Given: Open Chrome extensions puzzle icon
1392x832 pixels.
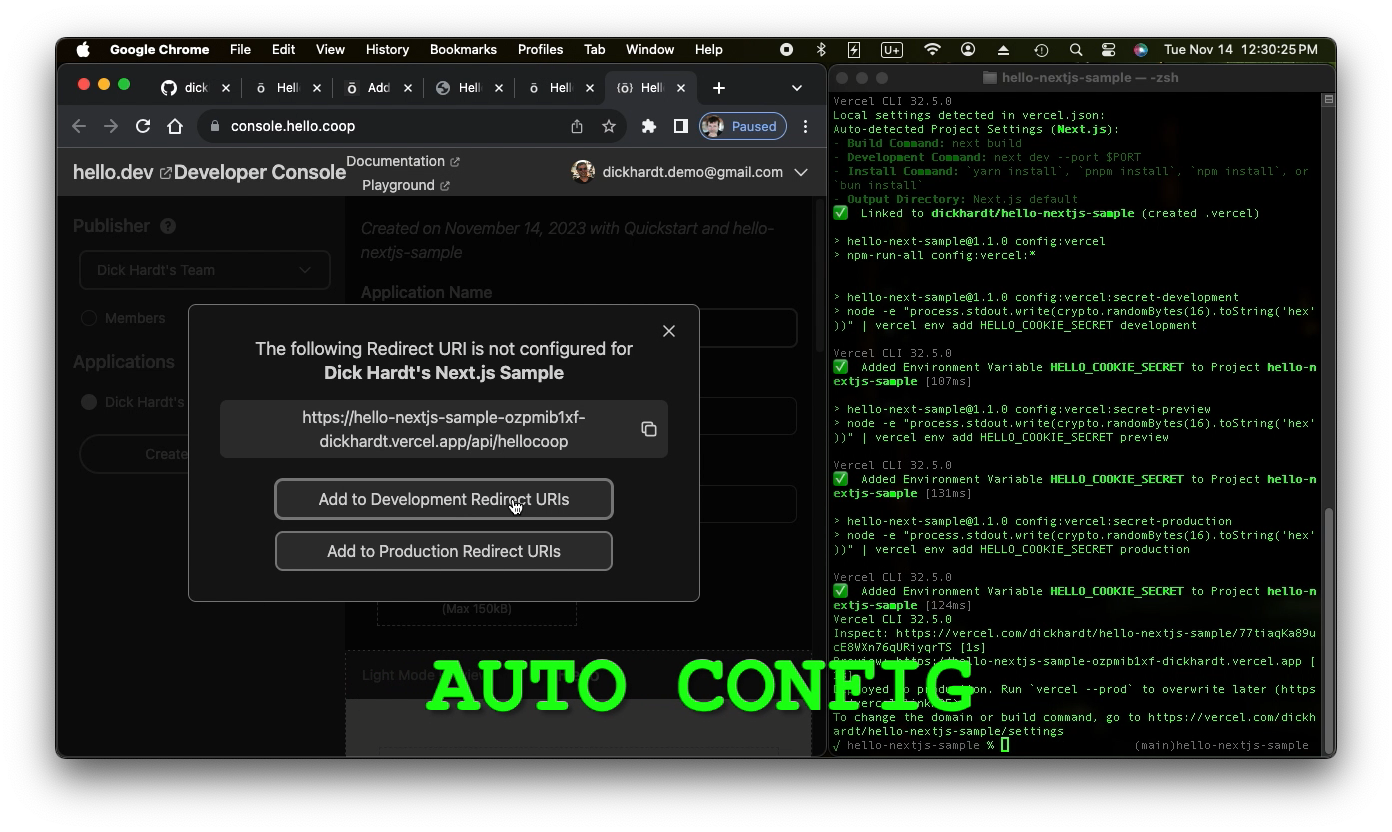Looking at the screenshot, I should (649, 126).
